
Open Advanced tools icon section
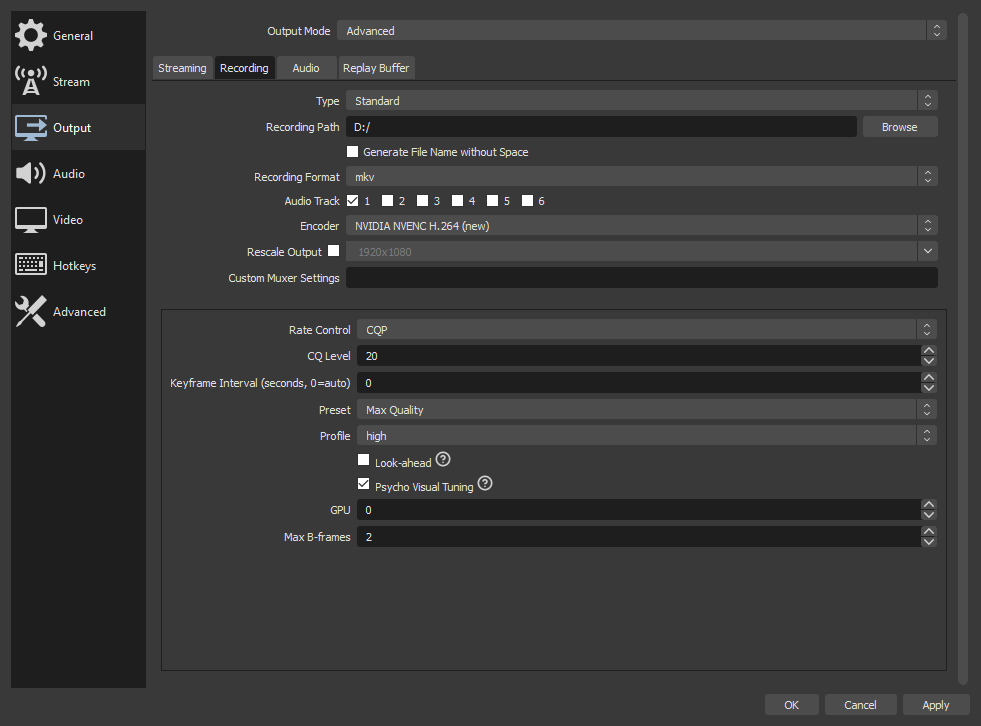pyautogui.click(x=31, y=311)
